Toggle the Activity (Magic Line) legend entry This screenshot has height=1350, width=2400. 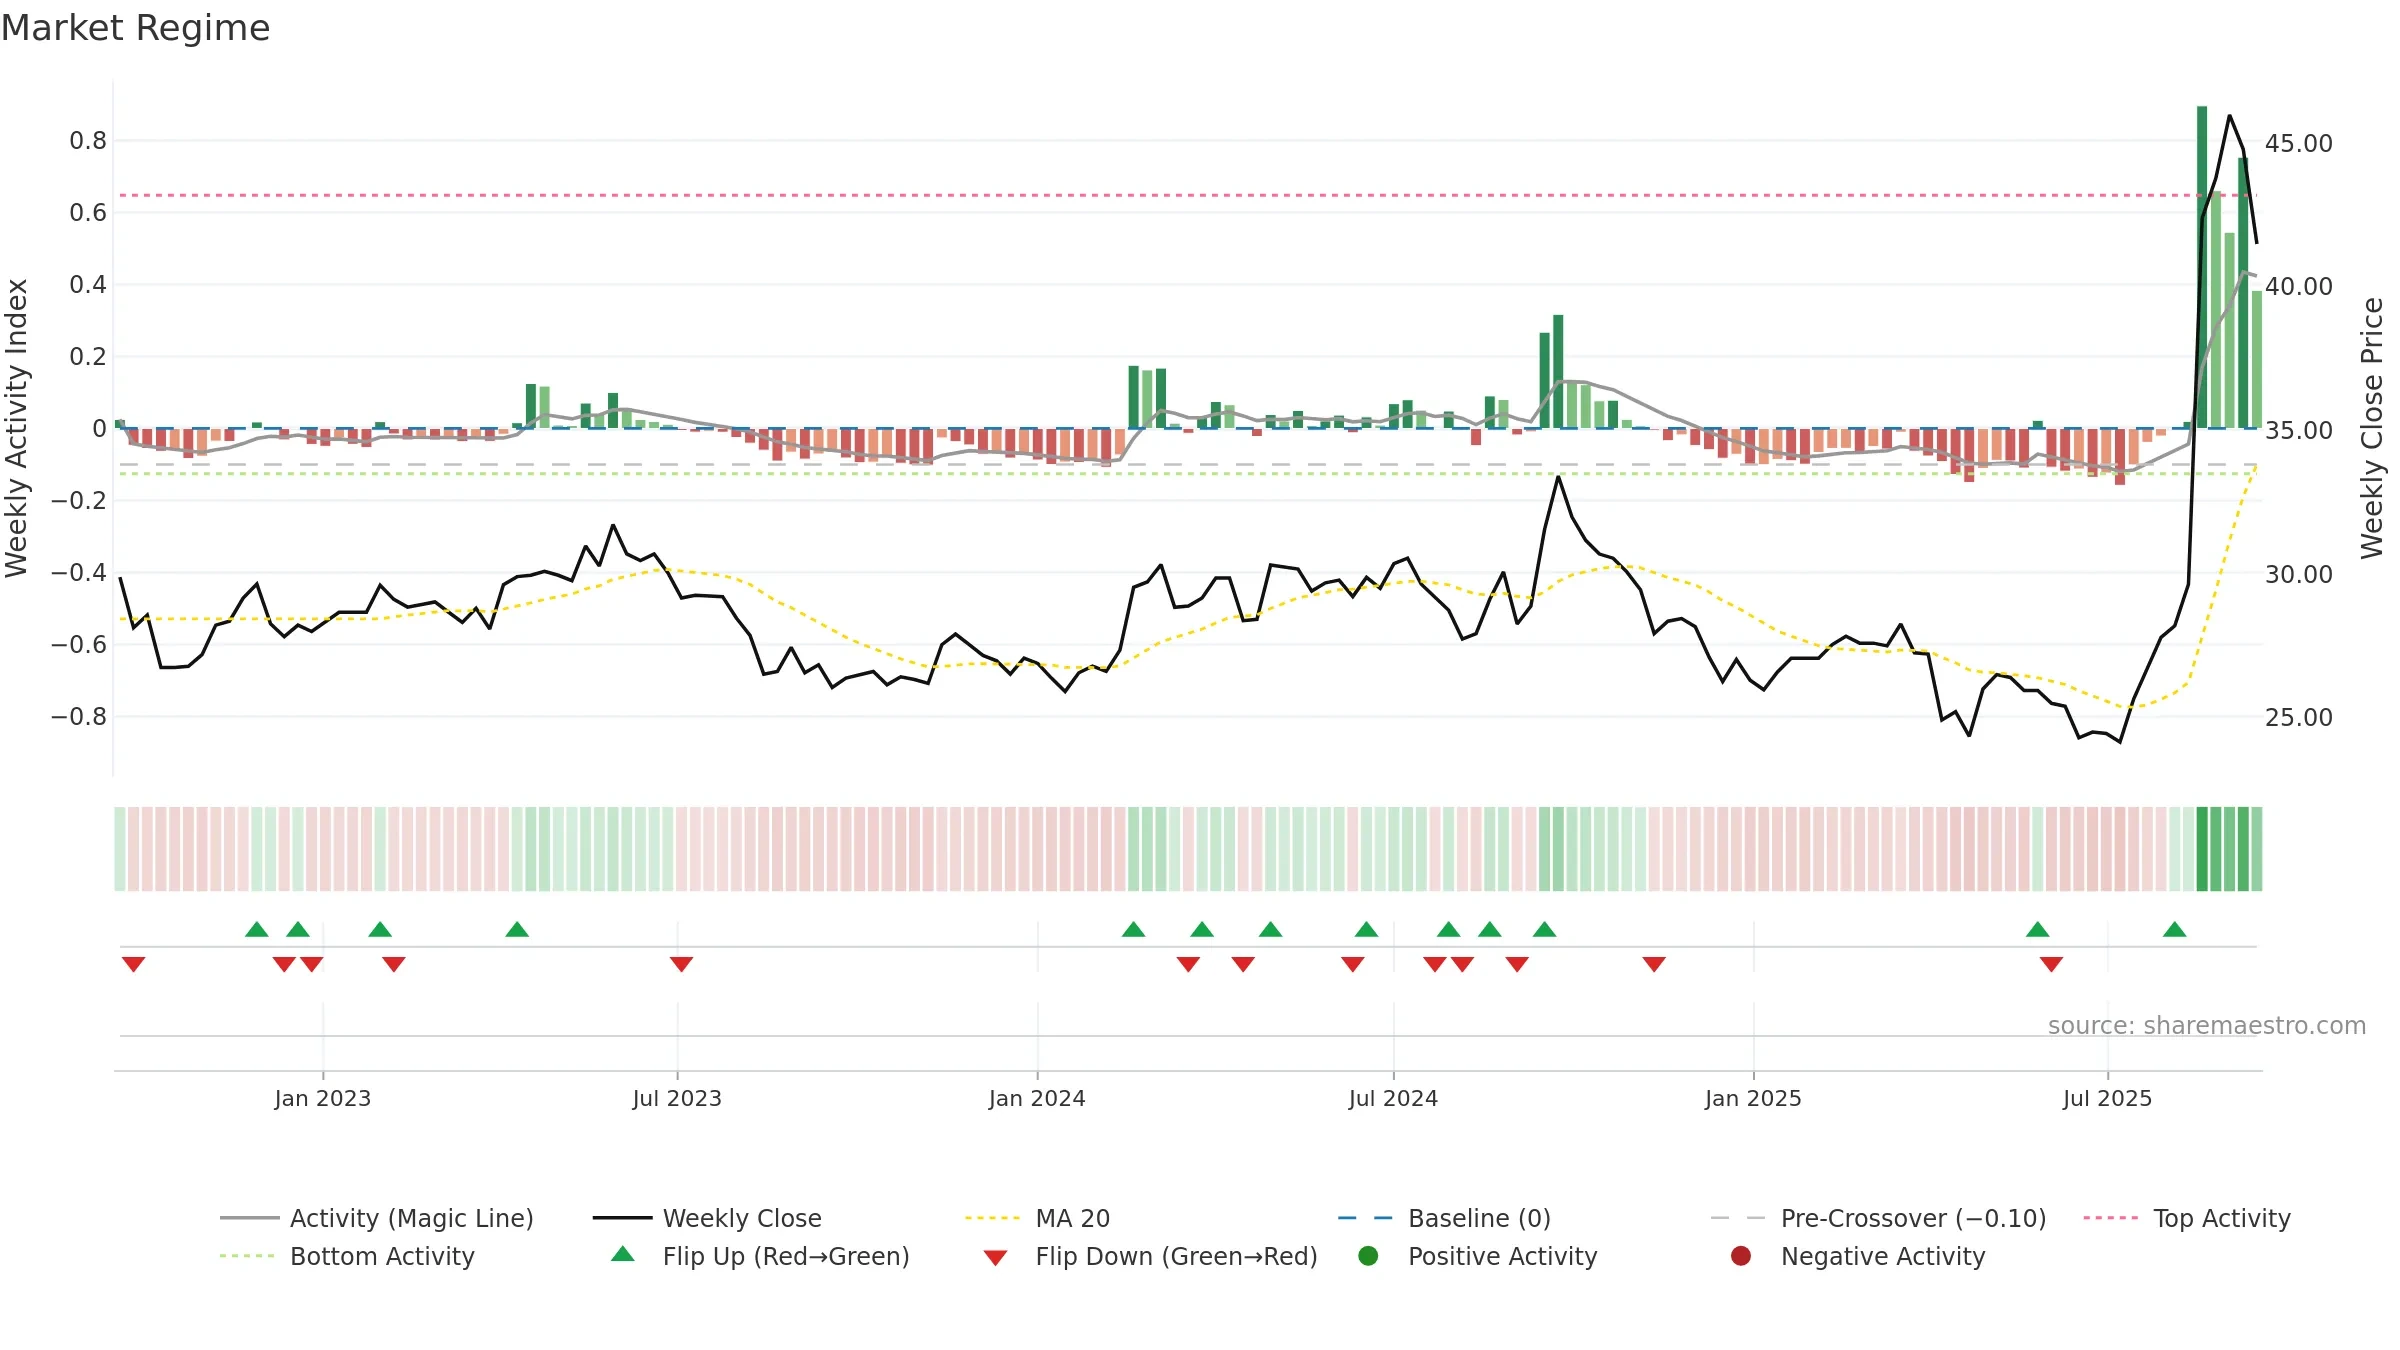coord(377,1218)
